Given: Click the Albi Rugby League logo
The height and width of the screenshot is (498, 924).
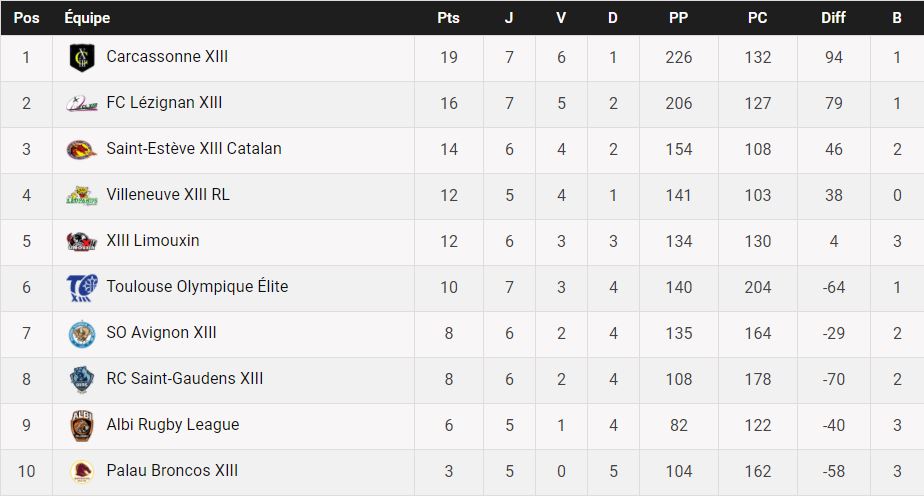Looking at the screenshot, I should pos(81,426).
